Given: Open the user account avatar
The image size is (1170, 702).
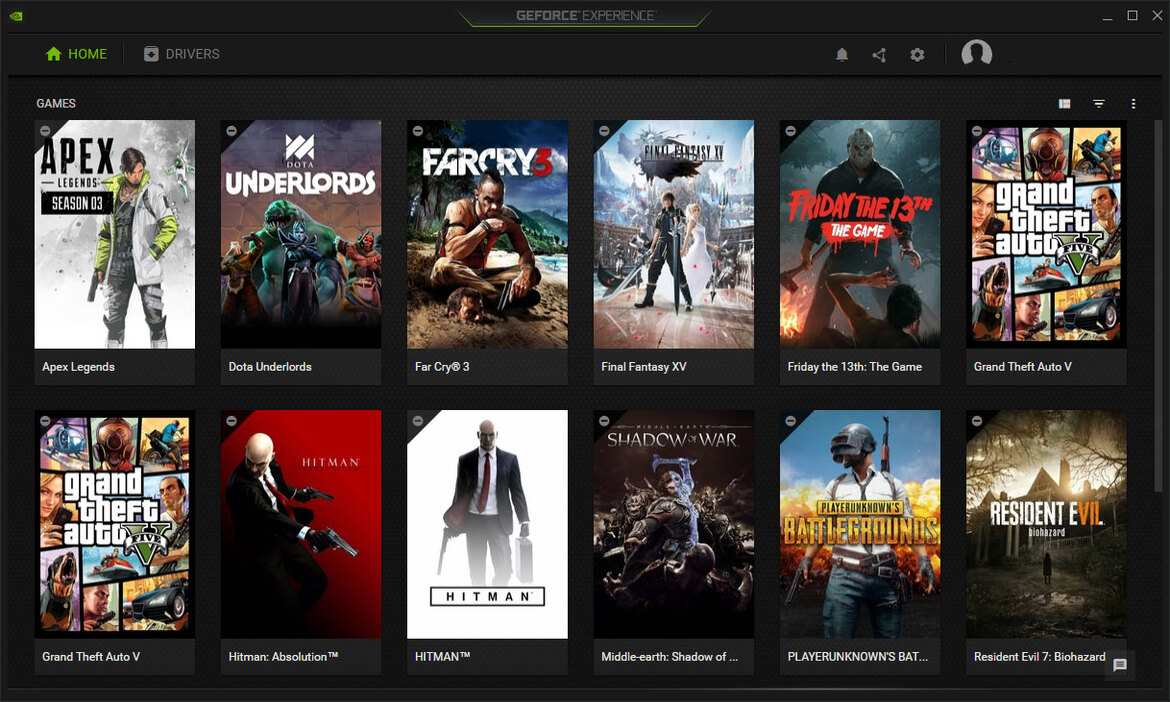Looking at the screenshot, I should [x=976, y=53].
